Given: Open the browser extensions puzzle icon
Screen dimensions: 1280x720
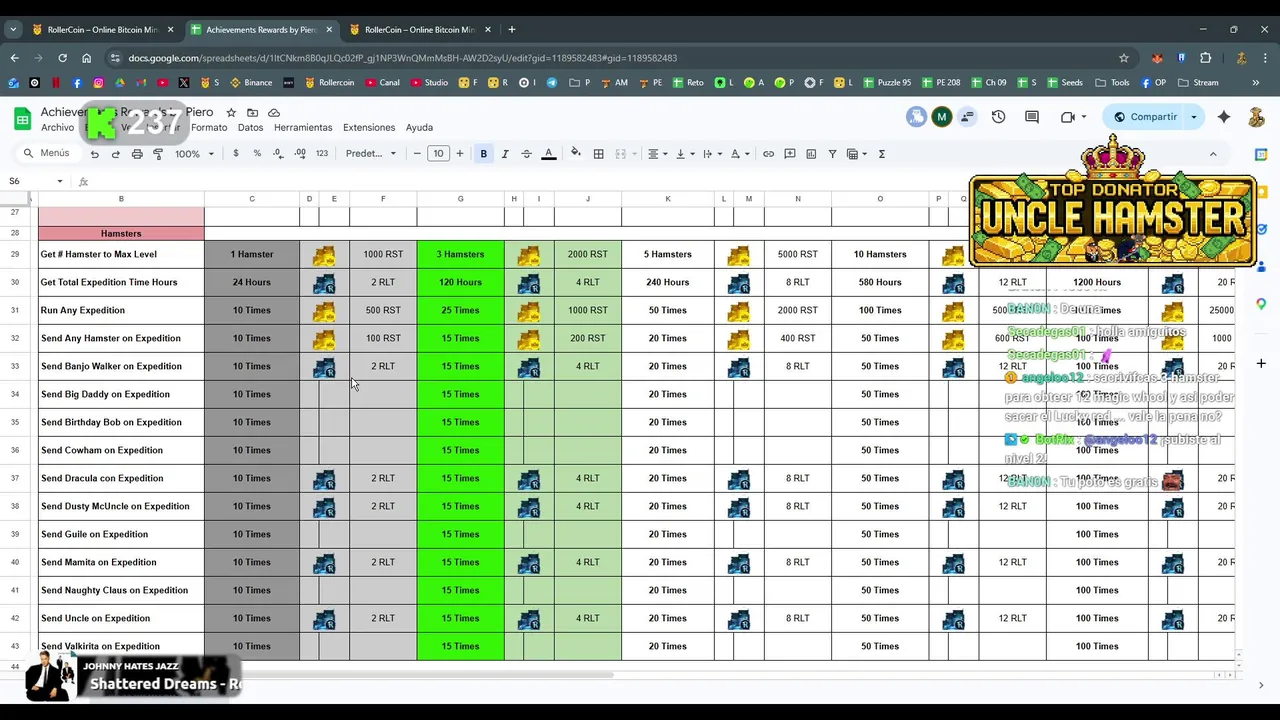Looking at the screenshot, I should point(1205,58).
